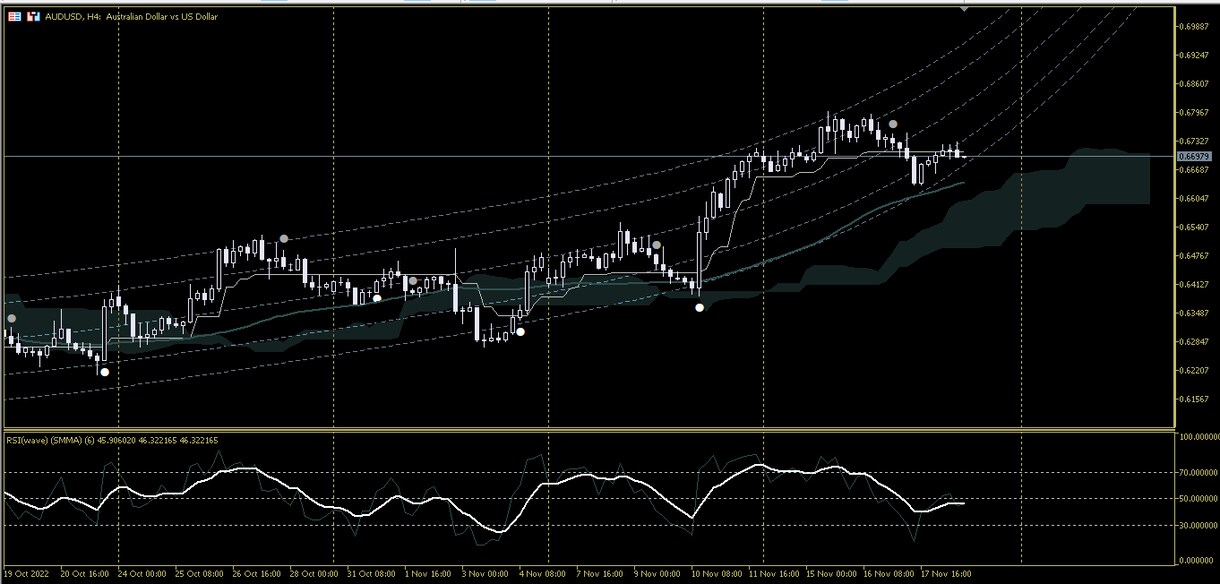Click the 0.67327 price axis value
Image resolution: width=1220 pixels, height=584 pixels.
[x=1196, y=141]
